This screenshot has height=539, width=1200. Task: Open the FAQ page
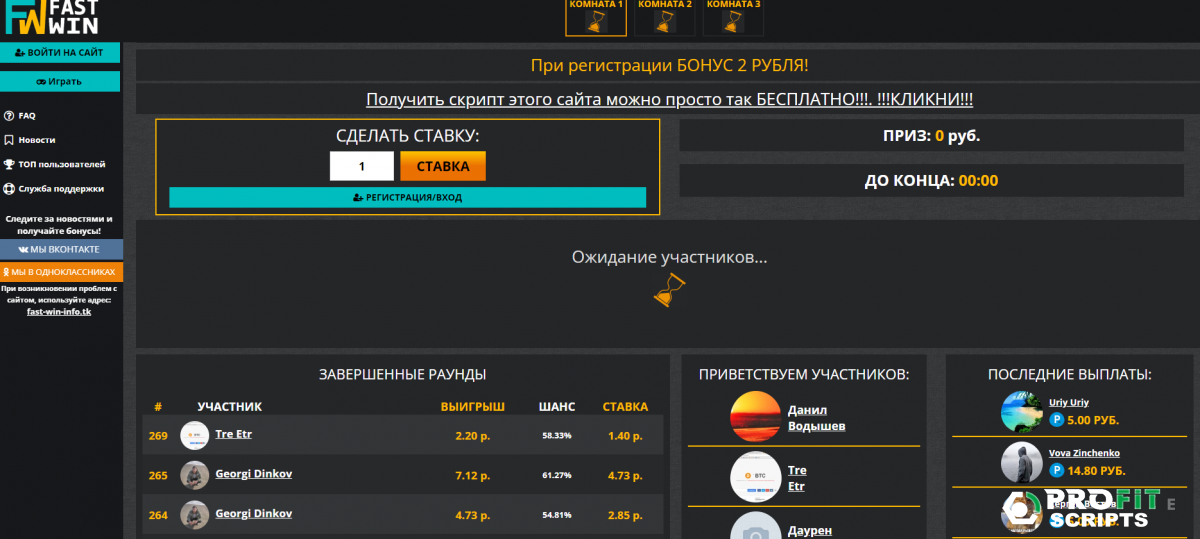[x=26, y=116]
